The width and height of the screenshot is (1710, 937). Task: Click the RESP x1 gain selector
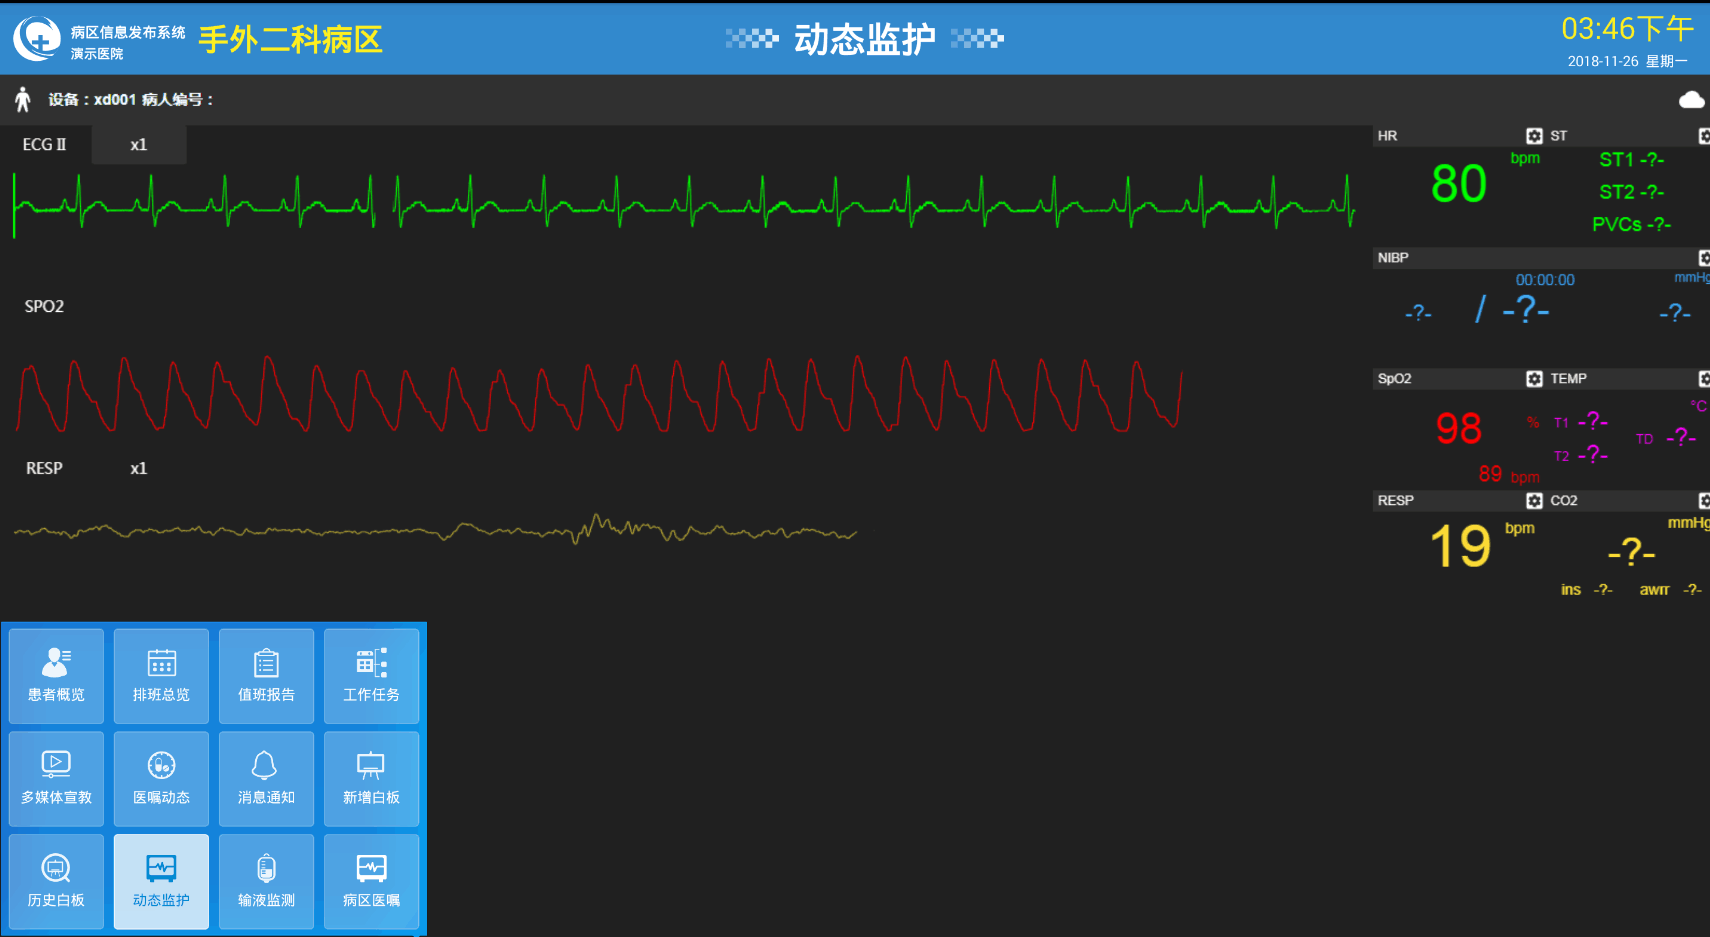point(139,469)
